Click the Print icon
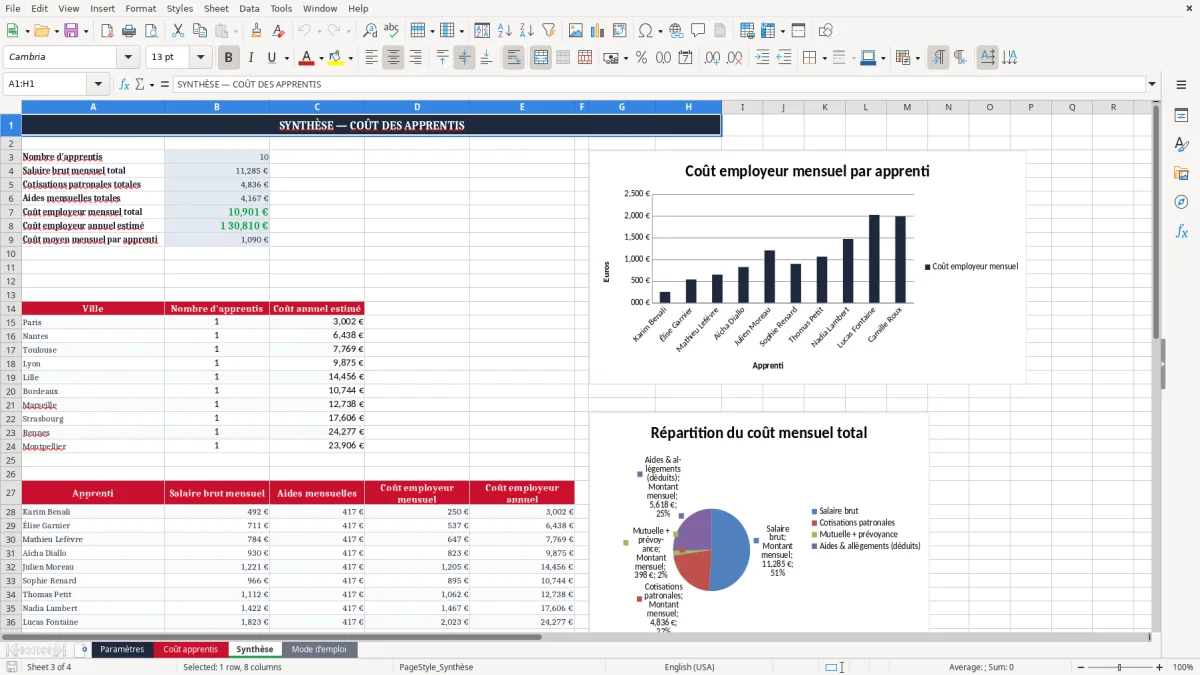 tap(129, 31)
